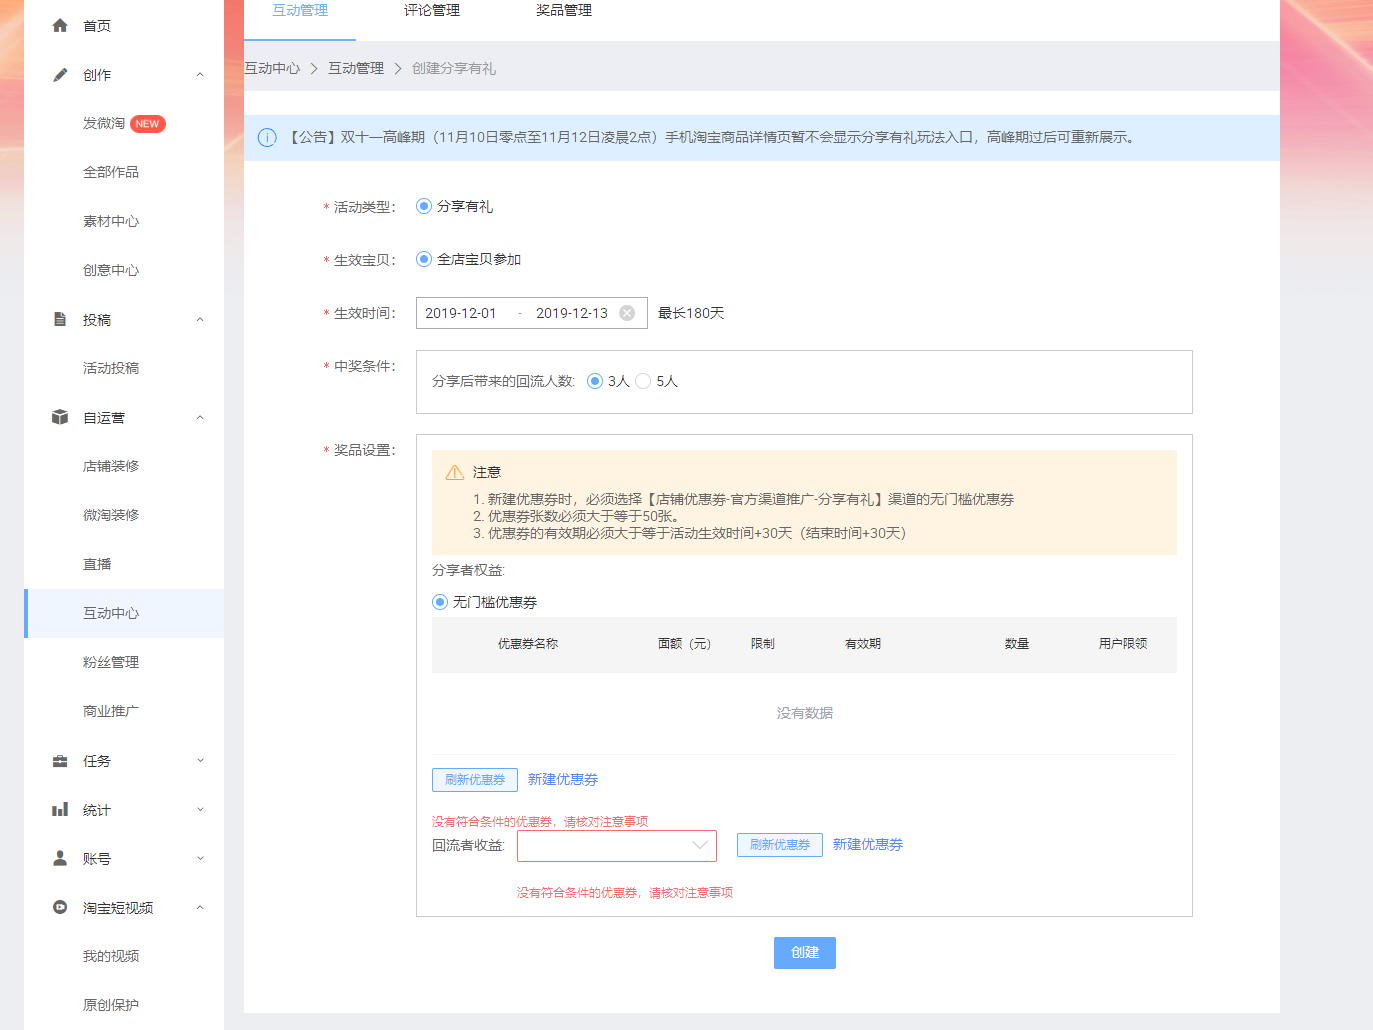Select the 全店宝贝参加 radio option
This screenshot has height=1030, width=1373.
coord(424,259)
